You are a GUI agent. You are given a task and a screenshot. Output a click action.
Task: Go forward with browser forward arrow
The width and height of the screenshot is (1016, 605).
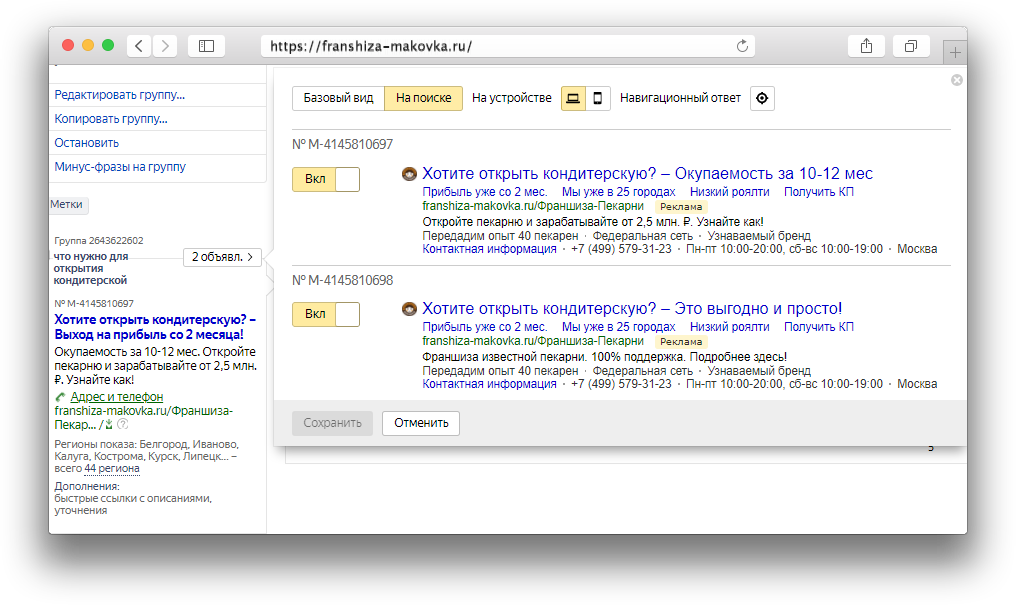coord(165,46)
